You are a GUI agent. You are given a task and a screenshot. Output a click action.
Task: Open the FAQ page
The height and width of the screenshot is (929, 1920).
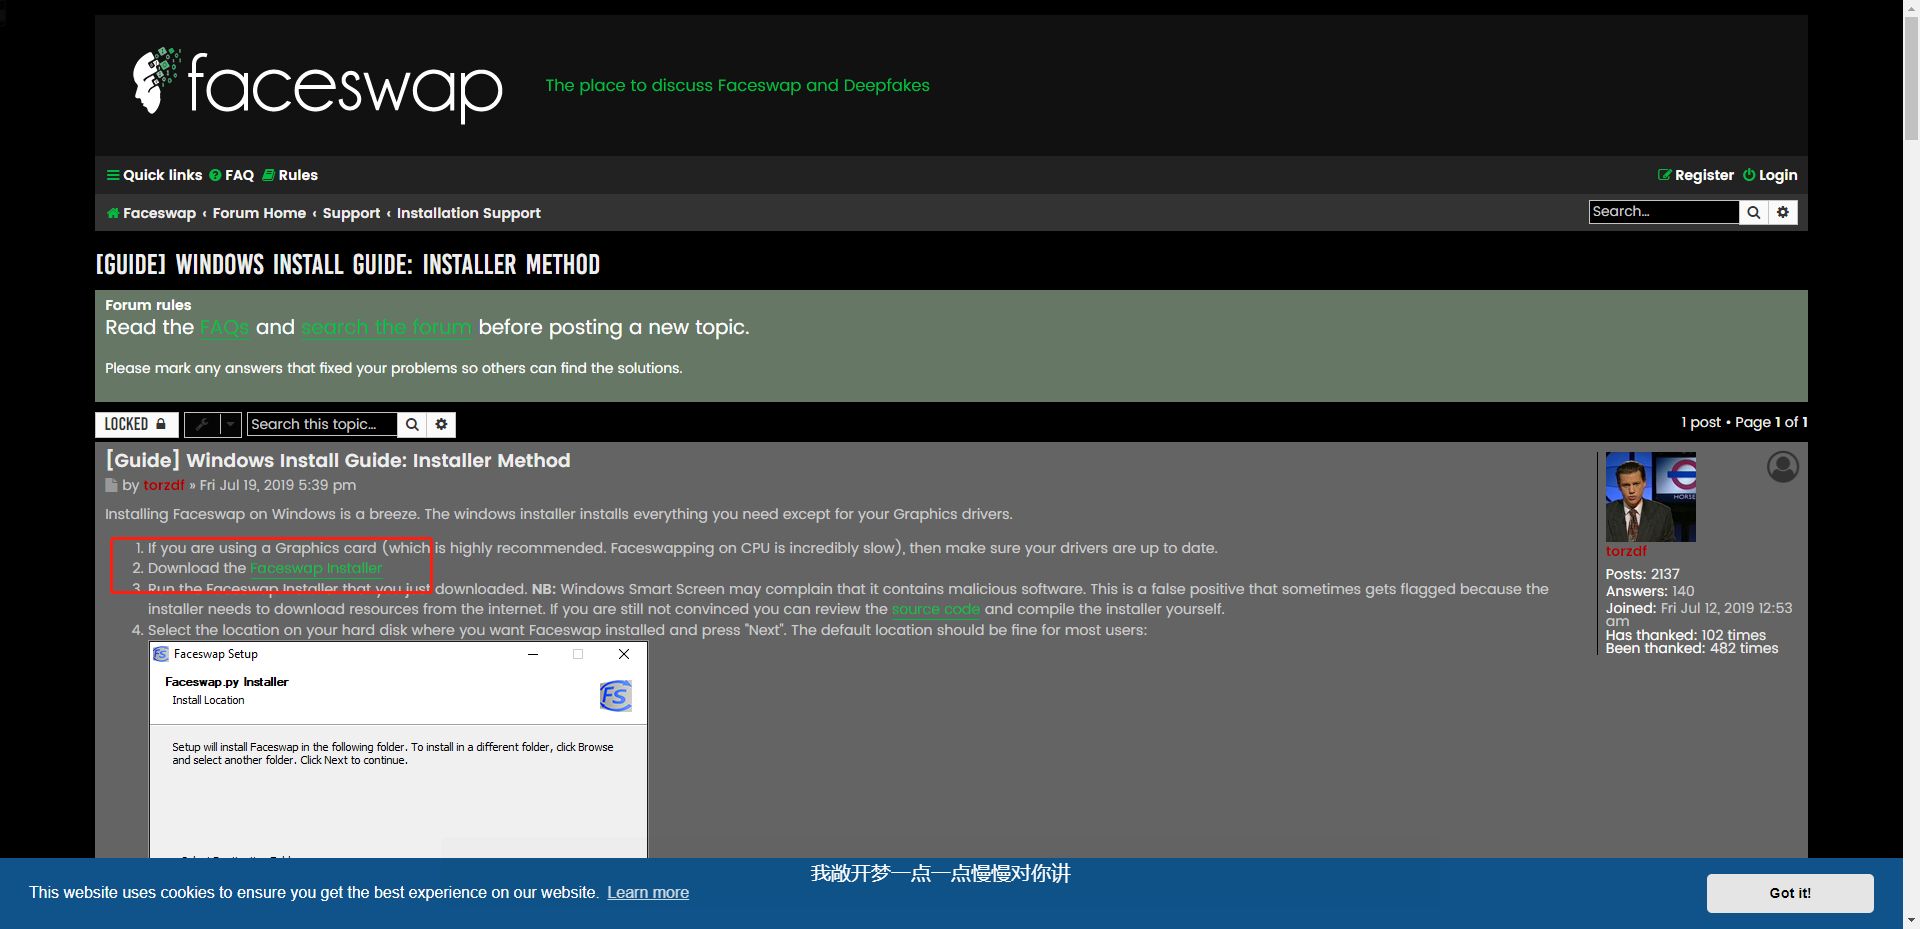pos(232,175)
